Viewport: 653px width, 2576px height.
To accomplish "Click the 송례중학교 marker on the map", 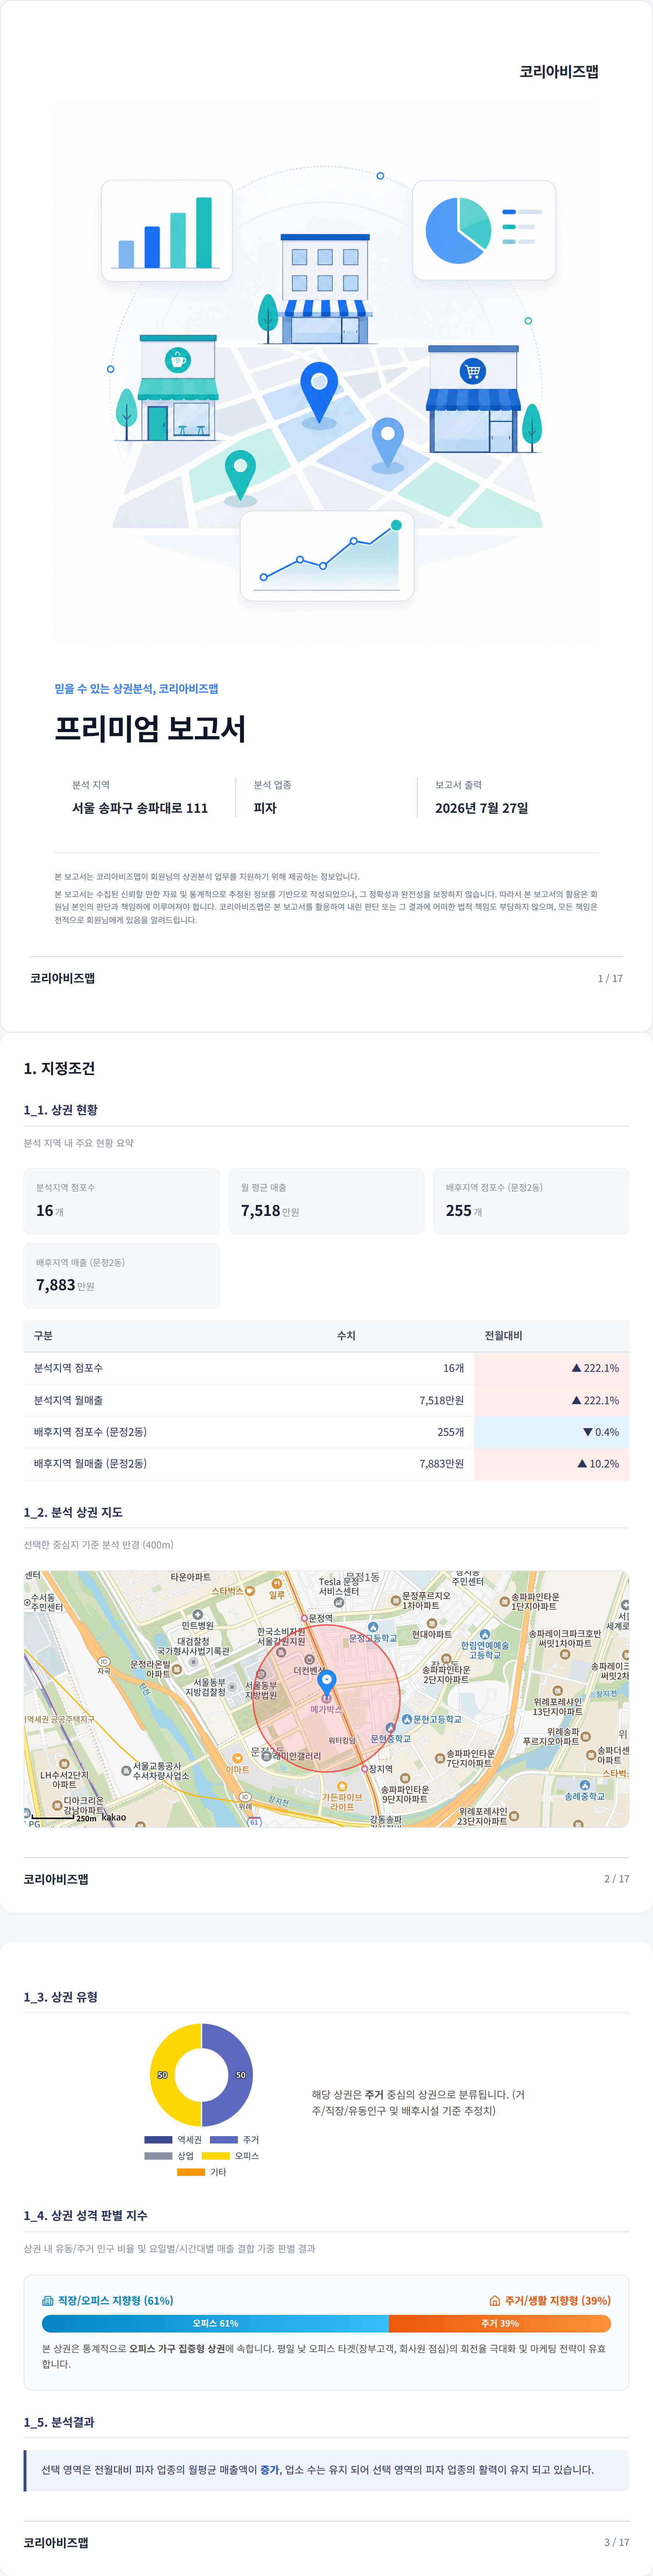I will 585,1784.
